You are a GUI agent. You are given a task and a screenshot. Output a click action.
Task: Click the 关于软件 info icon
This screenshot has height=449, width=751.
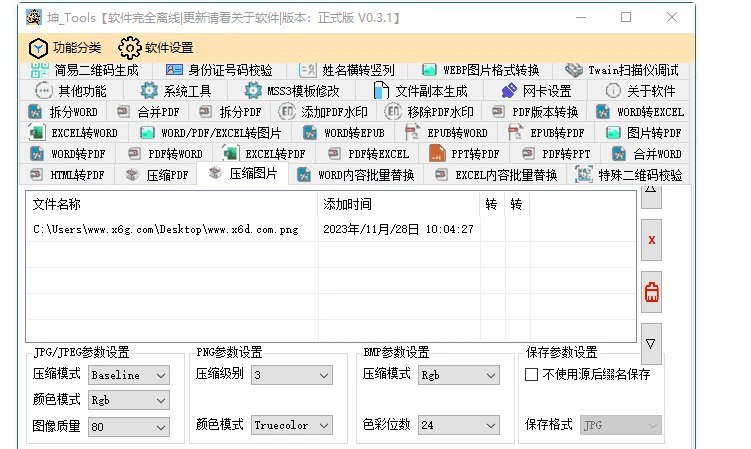coord(613,91)
